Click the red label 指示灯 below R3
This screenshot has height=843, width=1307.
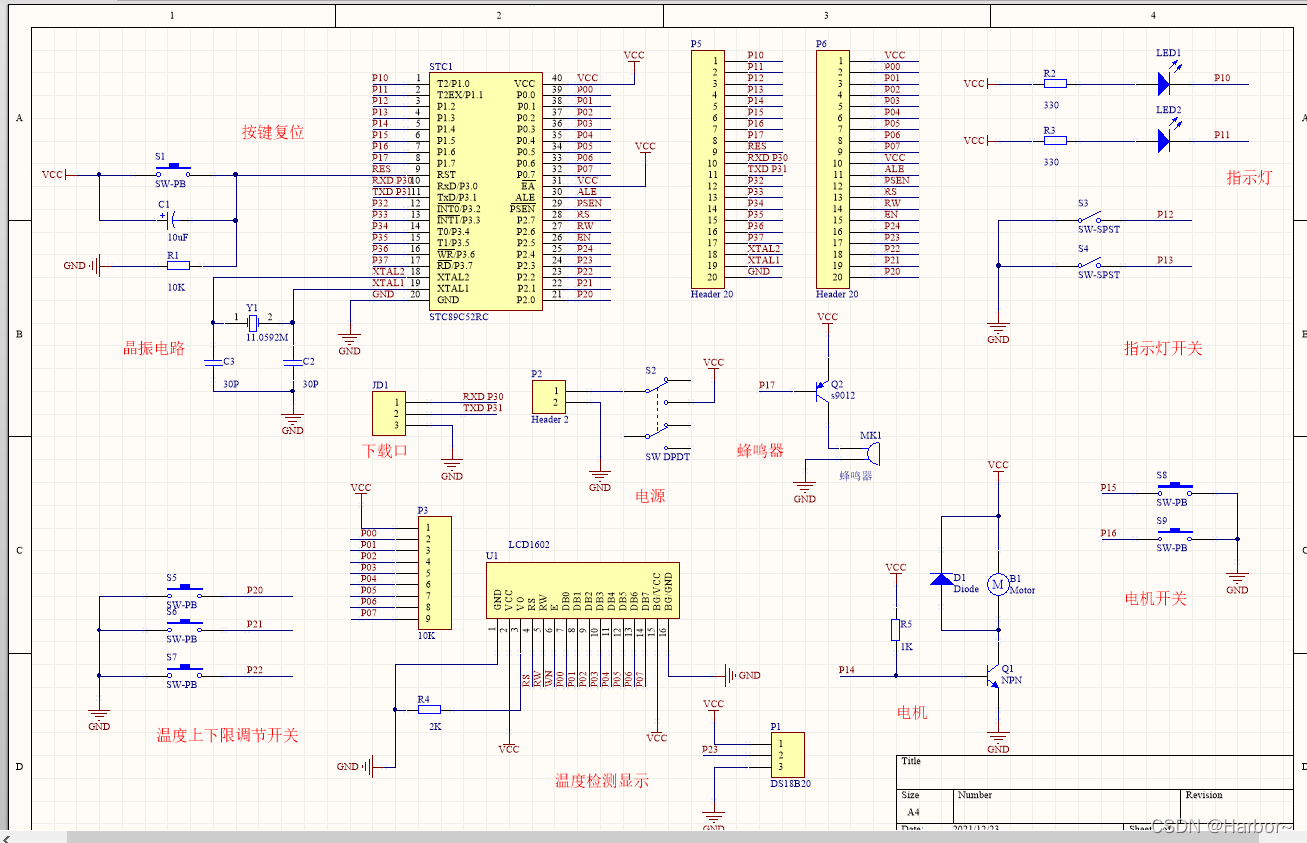coord(1250,177)
